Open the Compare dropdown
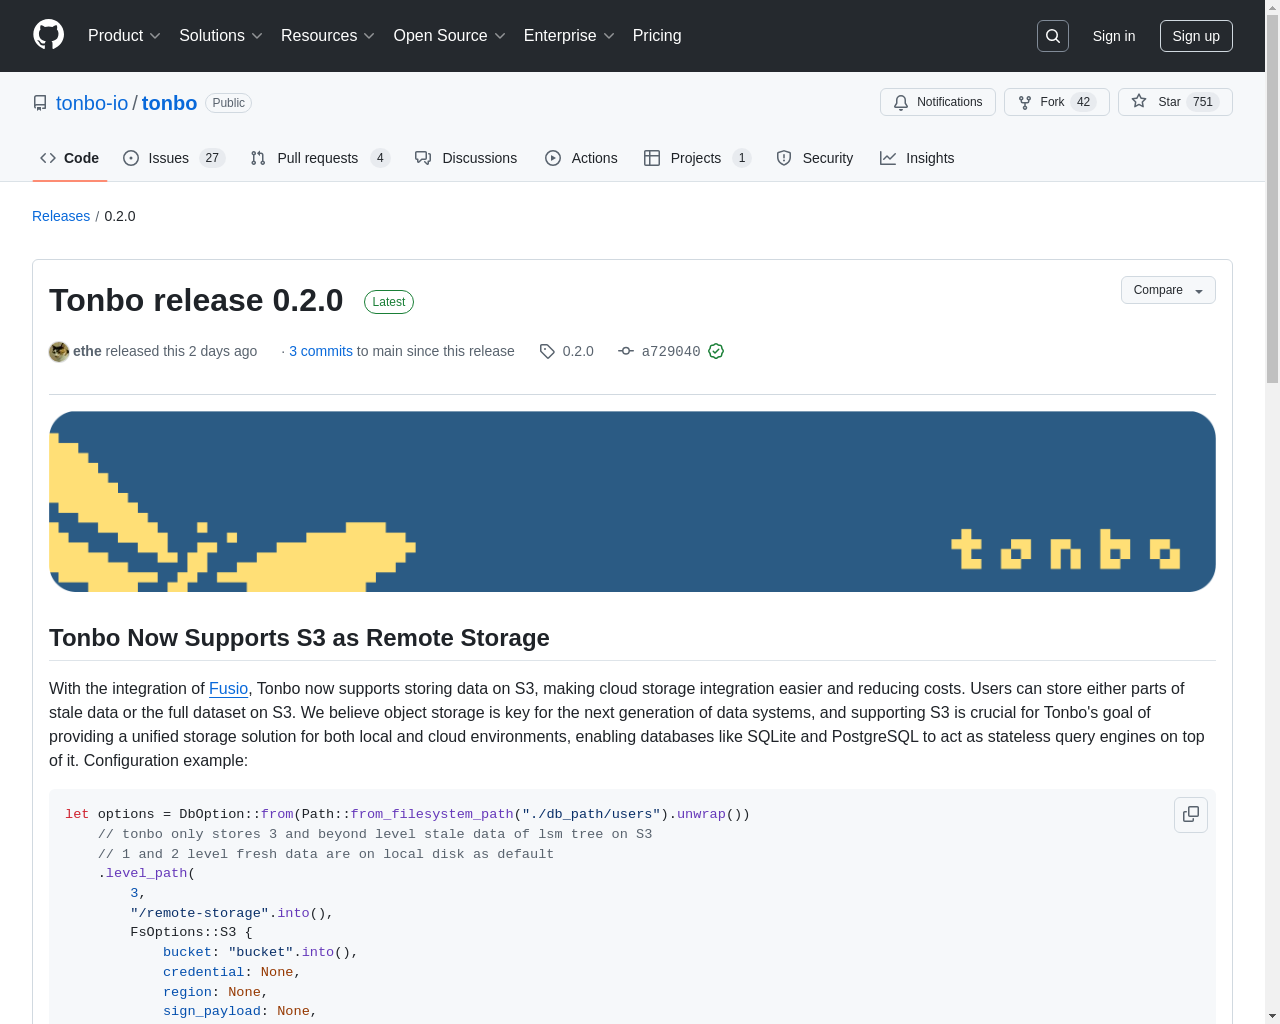This screenshot has width=1280, height=1024. tap(1168, 290)
